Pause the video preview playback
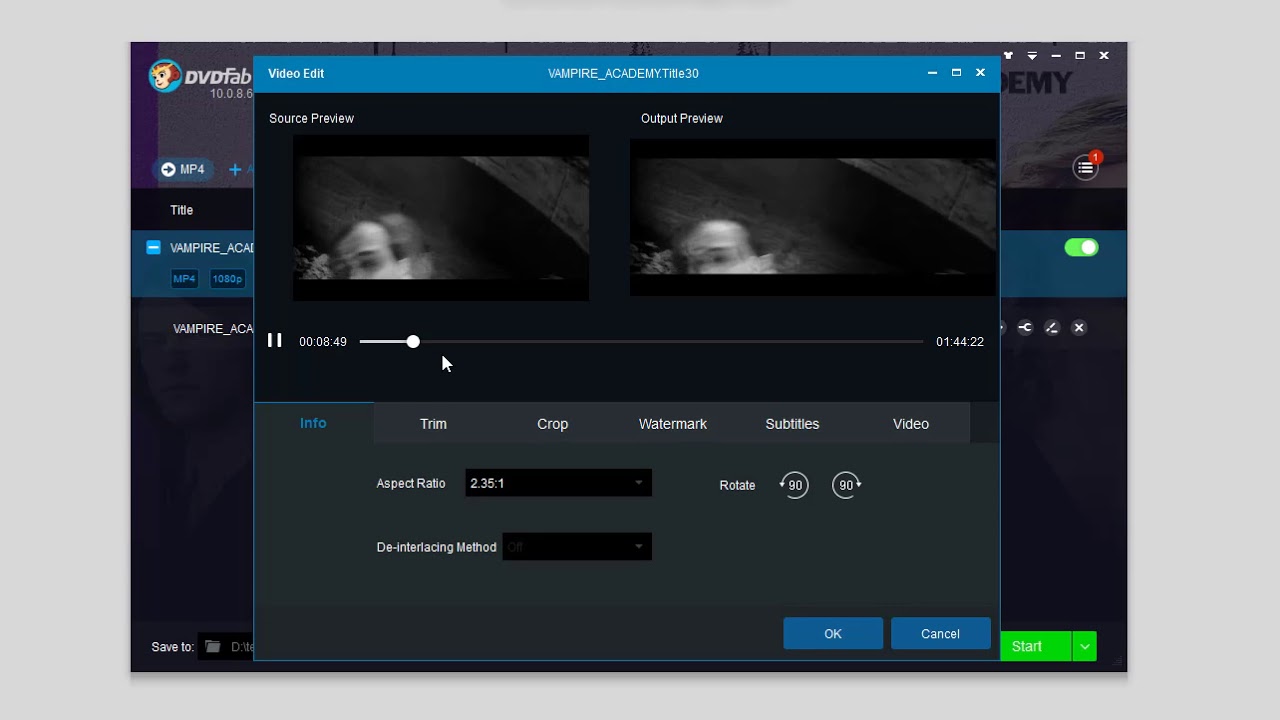Screen dimensions: 1280x720 coord(274,341)
